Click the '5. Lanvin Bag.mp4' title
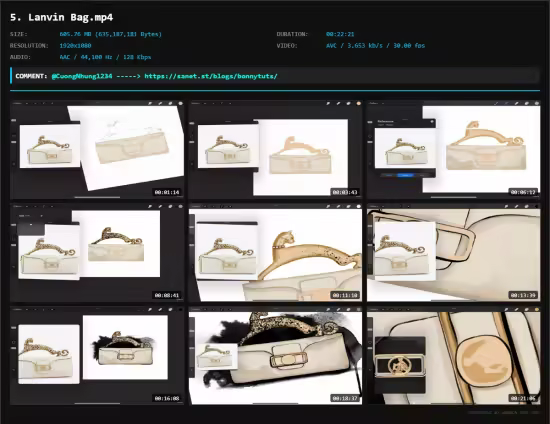This screenshot has width=550, height=424. [x=61, y=18]
